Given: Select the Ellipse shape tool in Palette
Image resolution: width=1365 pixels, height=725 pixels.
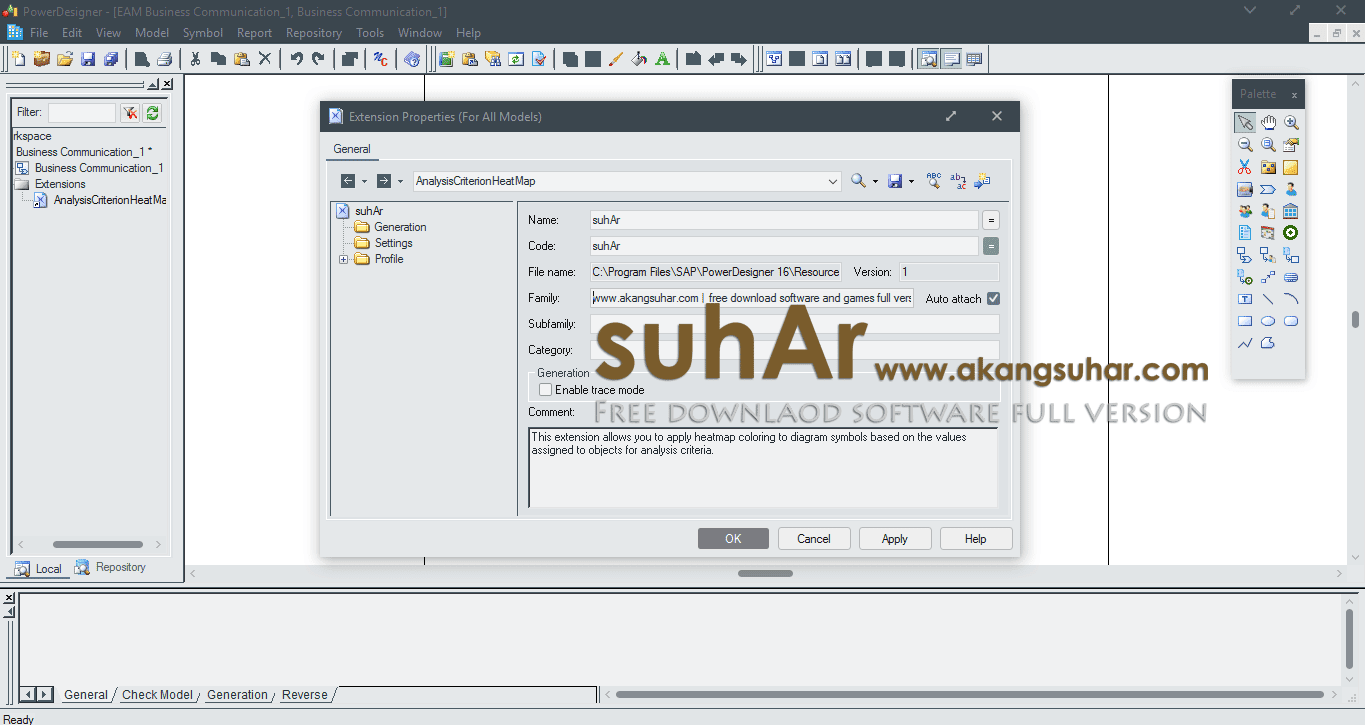Looking at the screenshot, I should coord(1268,321).
